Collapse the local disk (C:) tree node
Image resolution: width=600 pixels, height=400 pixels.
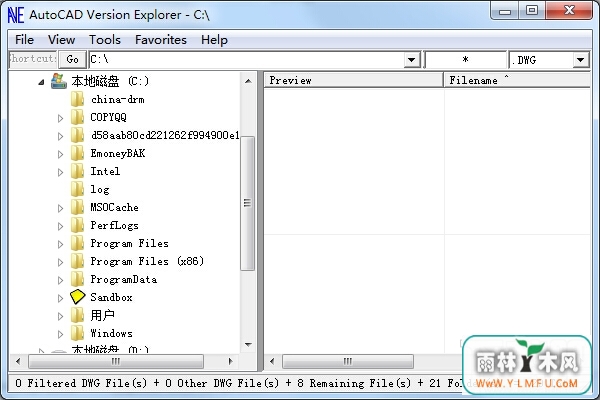click(x=41, y=82)
